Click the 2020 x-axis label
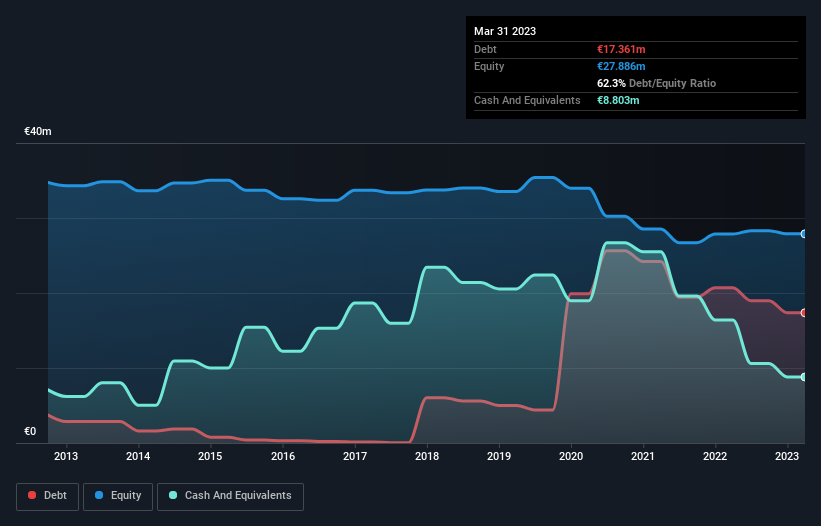Image resolution: width=821 pixels, height=526 pixels. [571, 456]
